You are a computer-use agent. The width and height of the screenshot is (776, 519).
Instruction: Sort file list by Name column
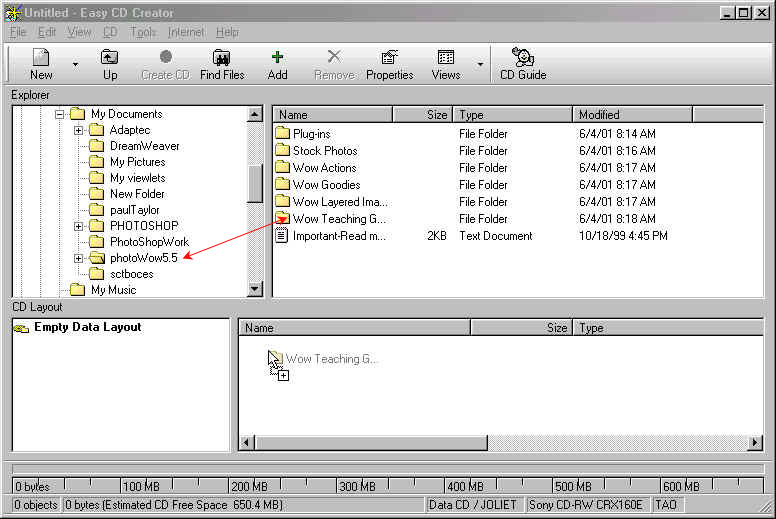(x=333, y=115)
